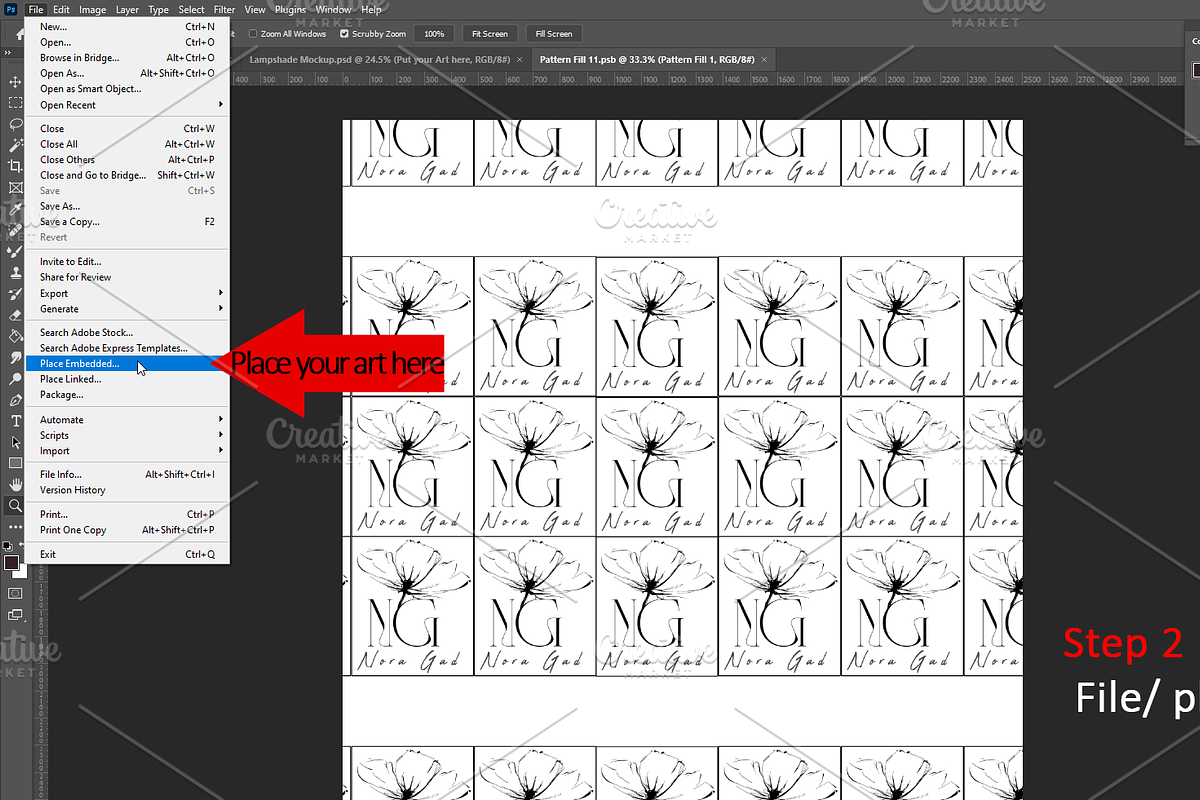Image resolution: width=1200 pixels, height=800 pixels.
Task: Click the 100% zoom button
Action: tap(434, 34)
